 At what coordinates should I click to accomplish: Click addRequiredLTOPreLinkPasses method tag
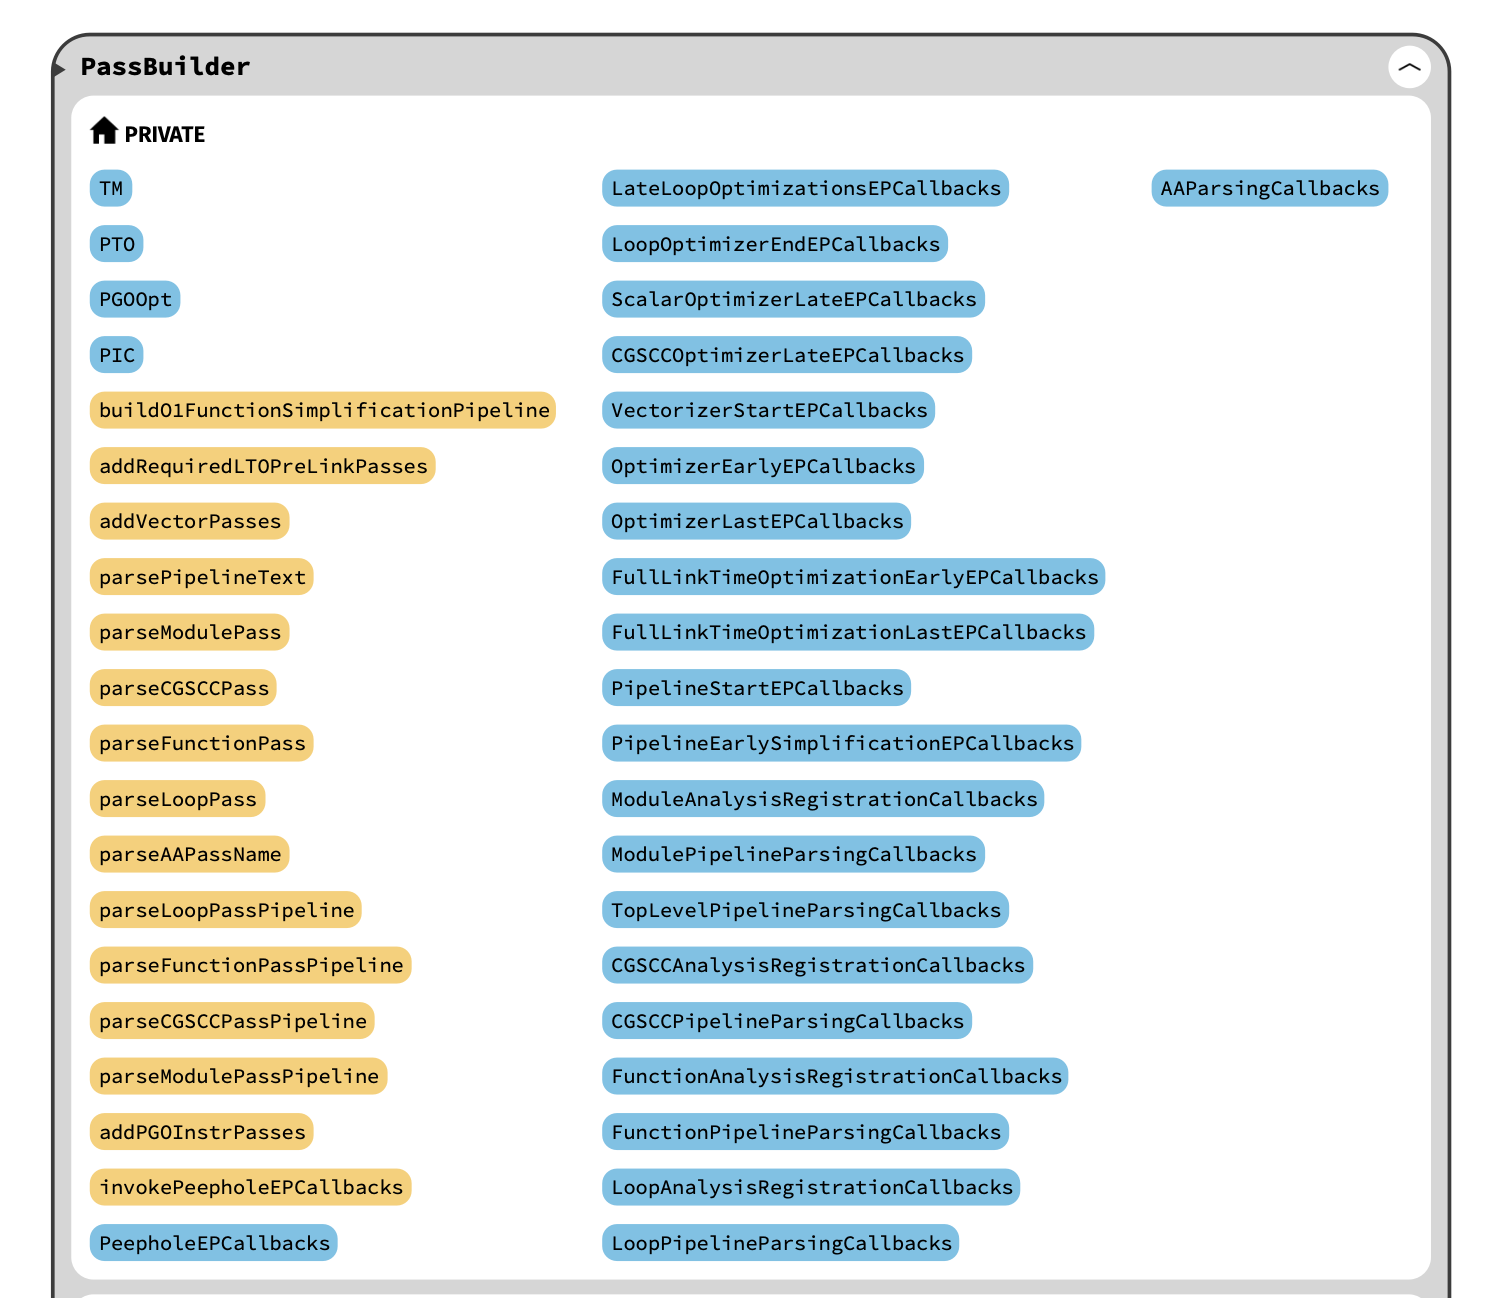(x=262, y=466)
